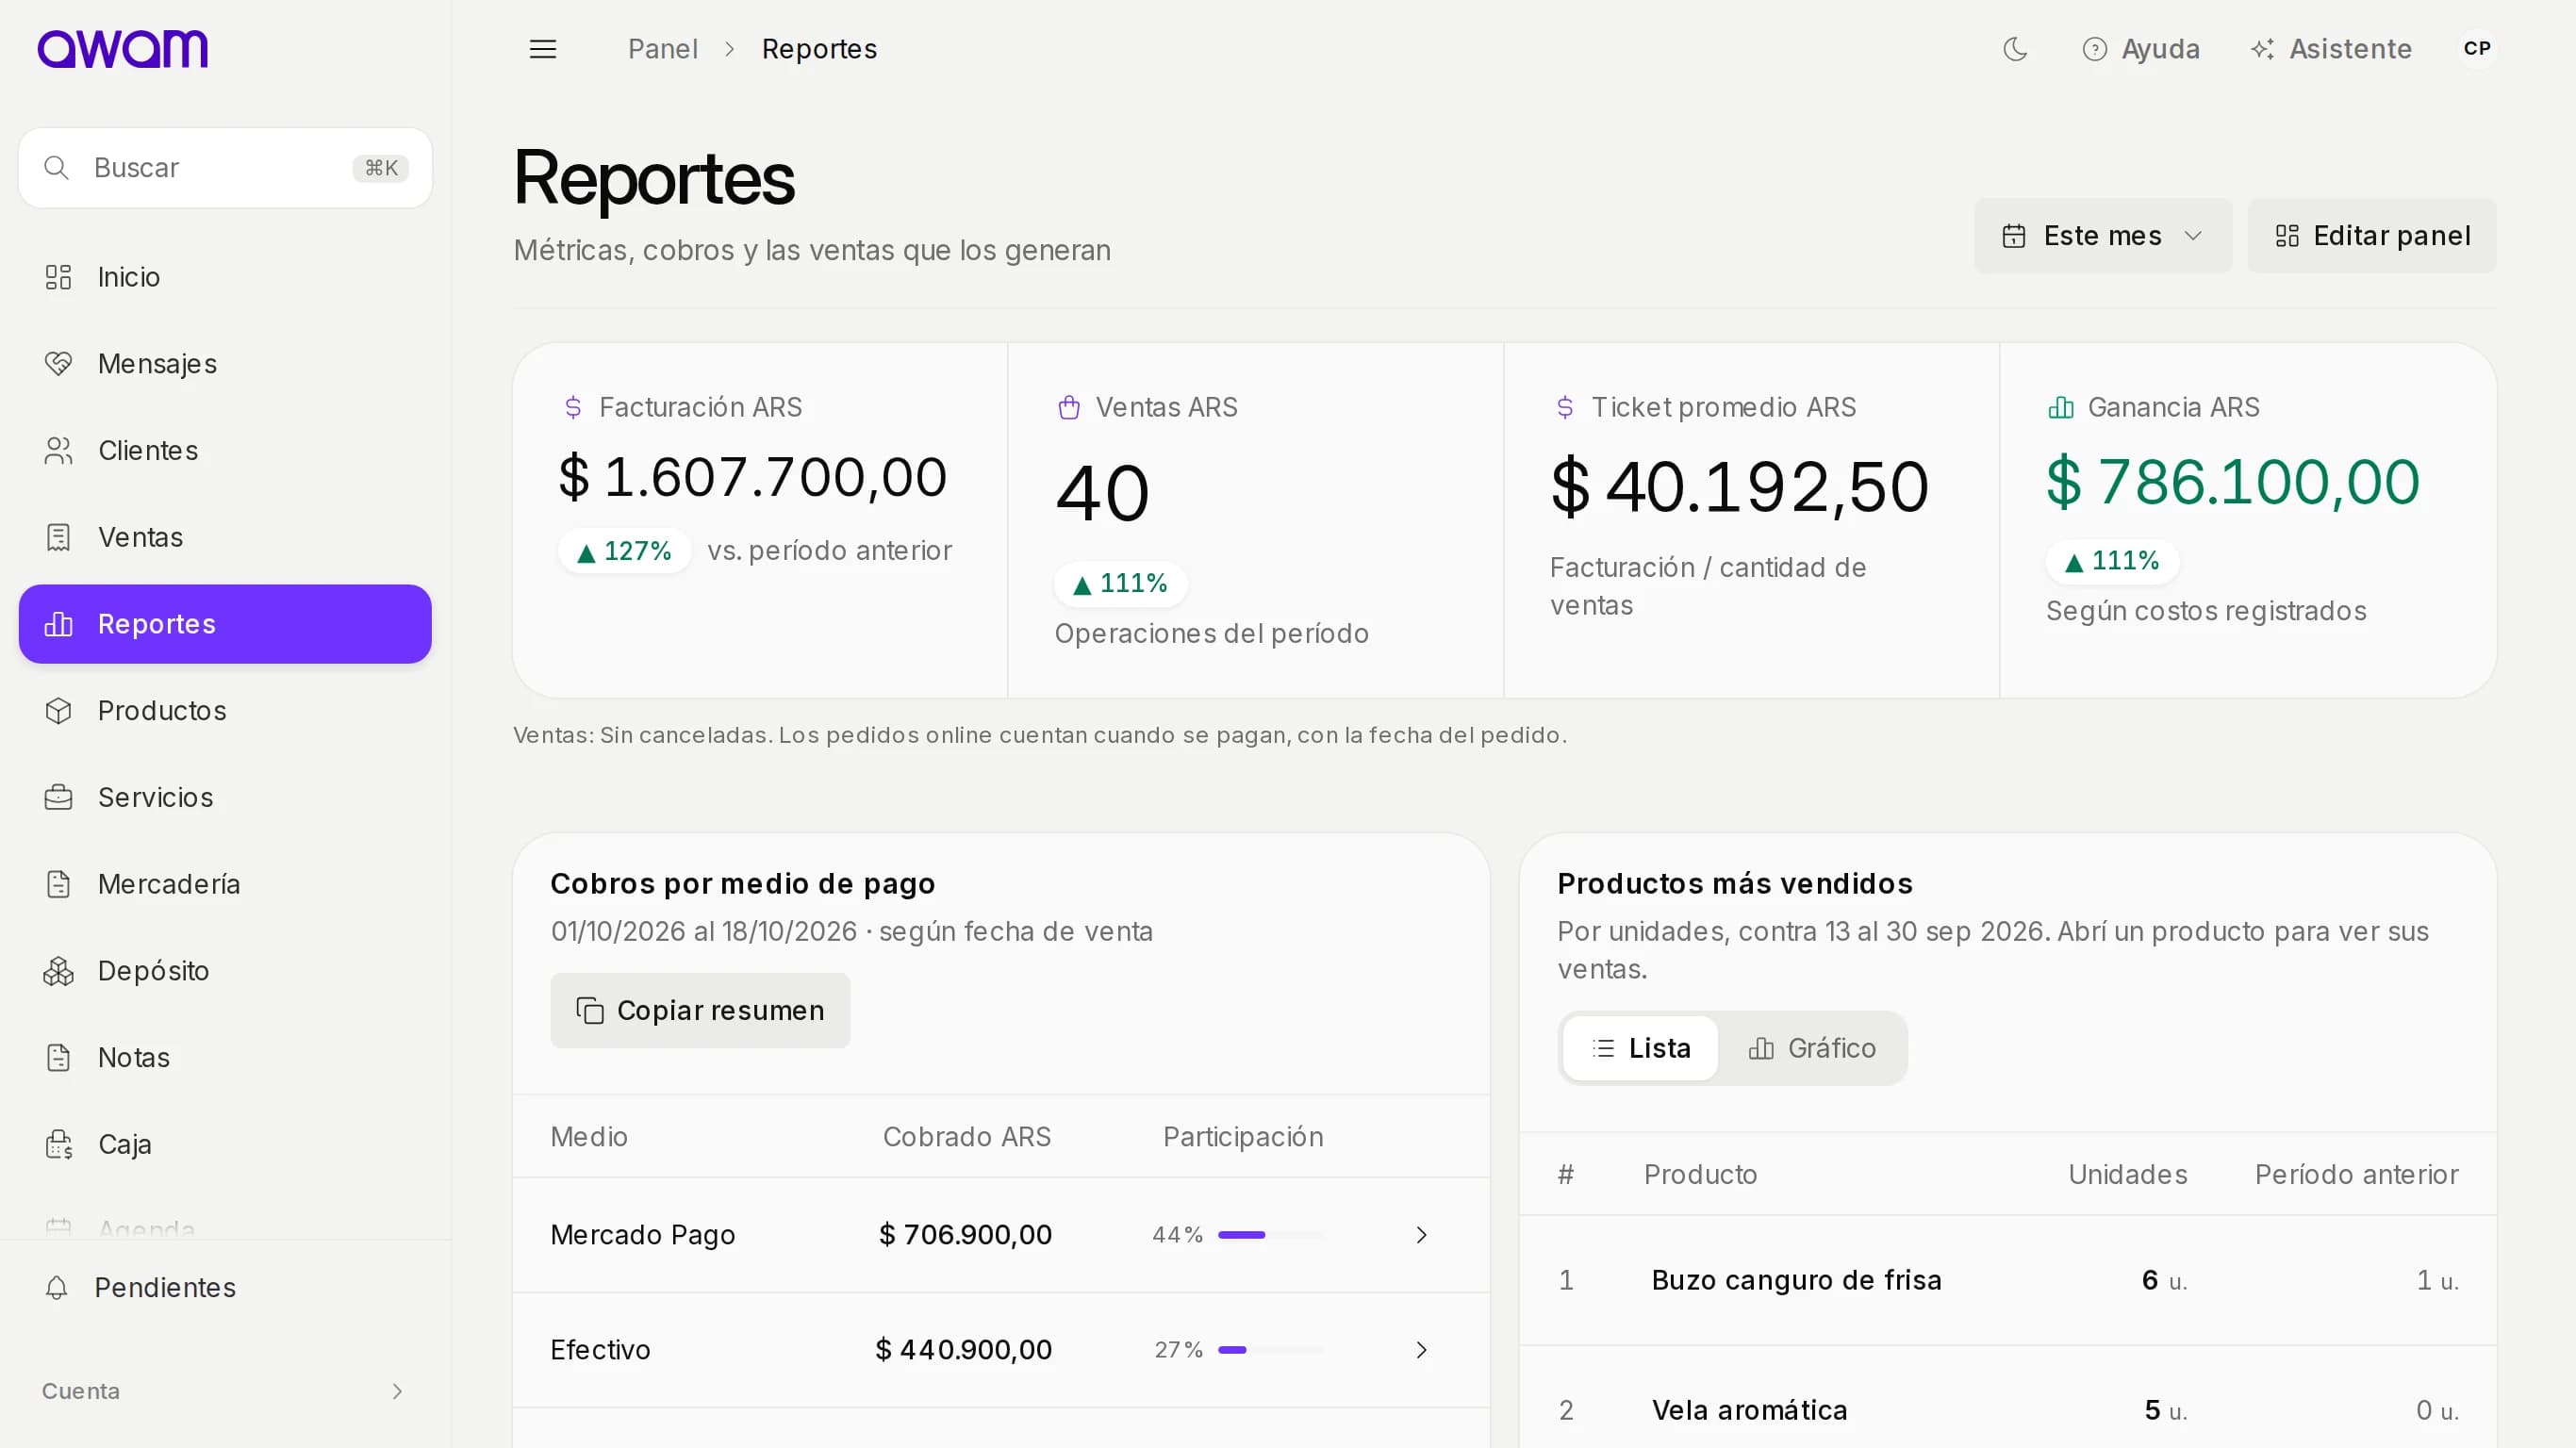2576x1448 pixels.
Task: Open Ventas section
Action: pos(225,537)
